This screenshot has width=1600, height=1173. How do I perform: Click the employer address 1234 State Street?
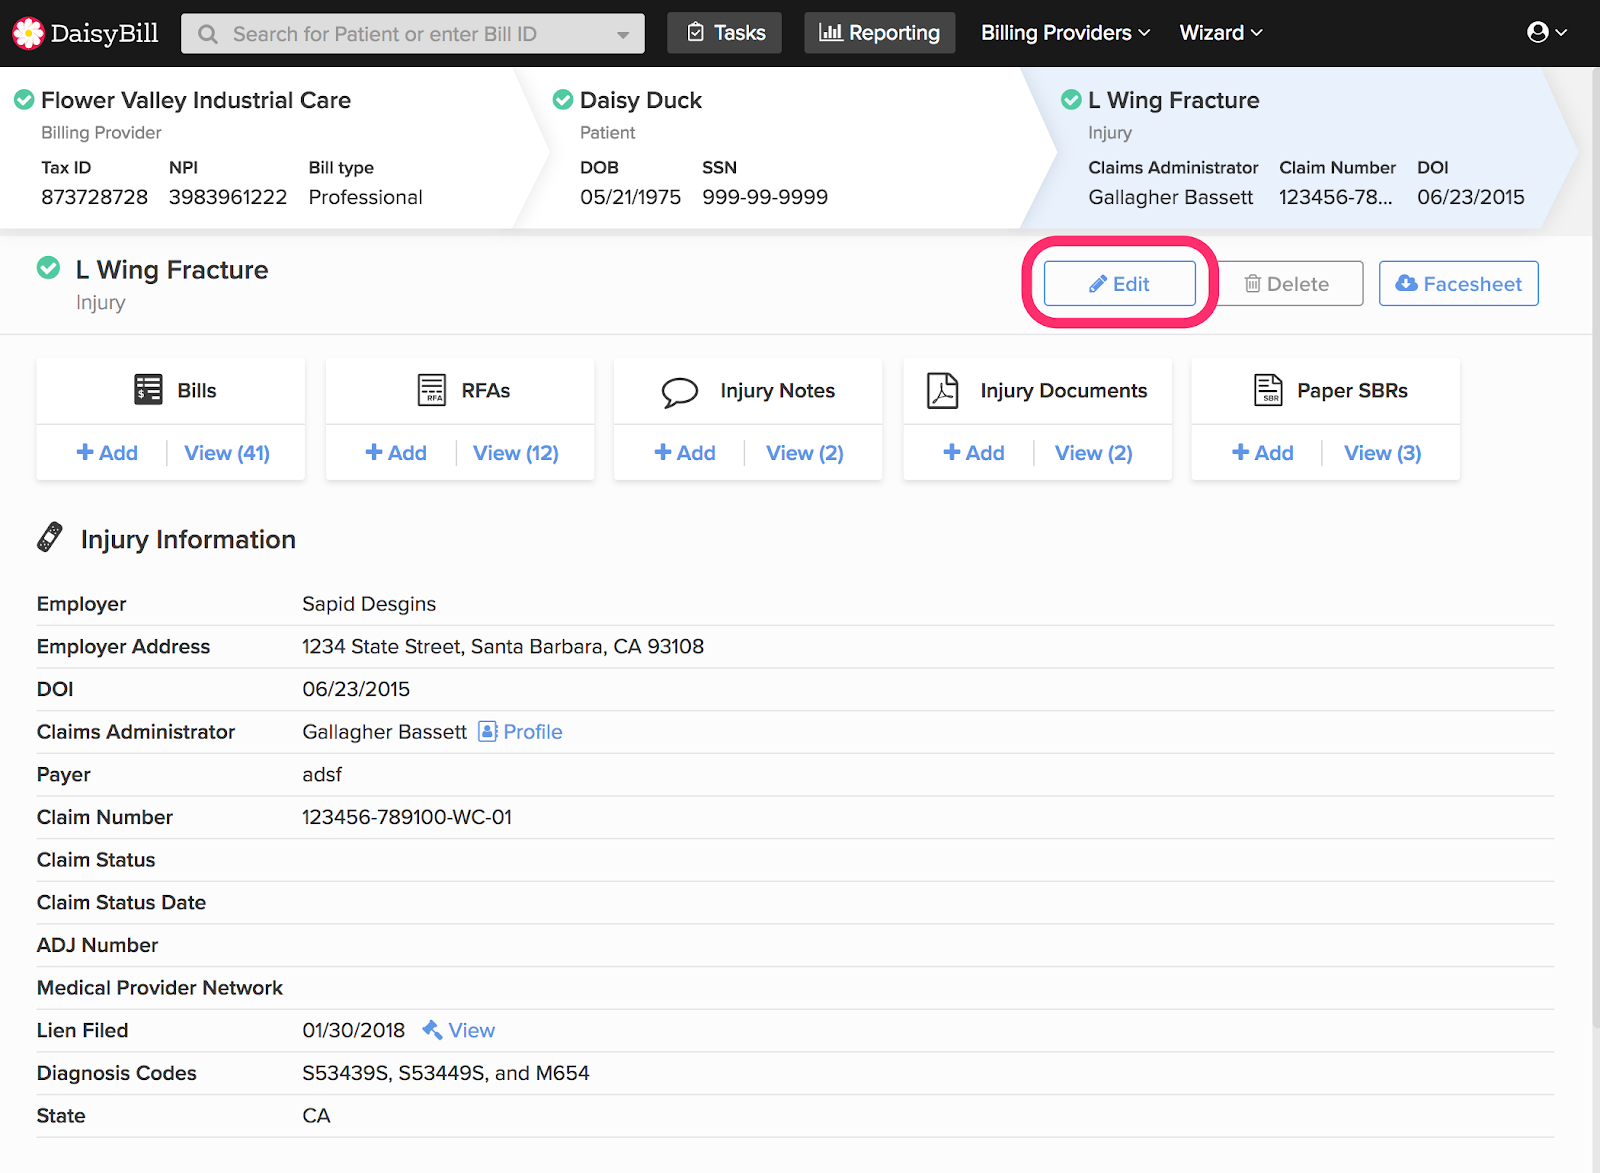click(503, 647)
